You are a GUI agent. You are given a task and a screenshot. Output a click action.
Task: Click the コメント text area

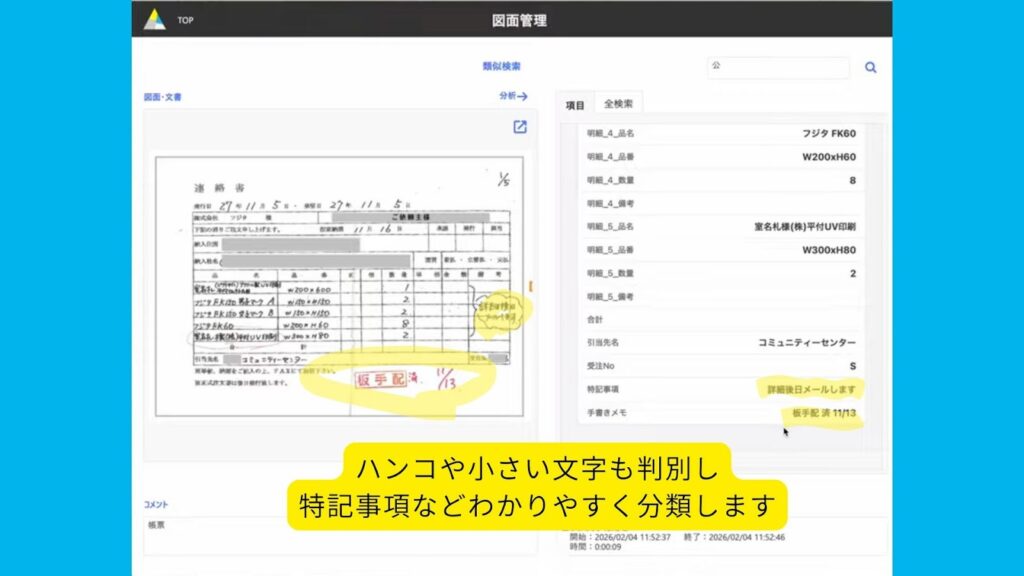(340, 535)
